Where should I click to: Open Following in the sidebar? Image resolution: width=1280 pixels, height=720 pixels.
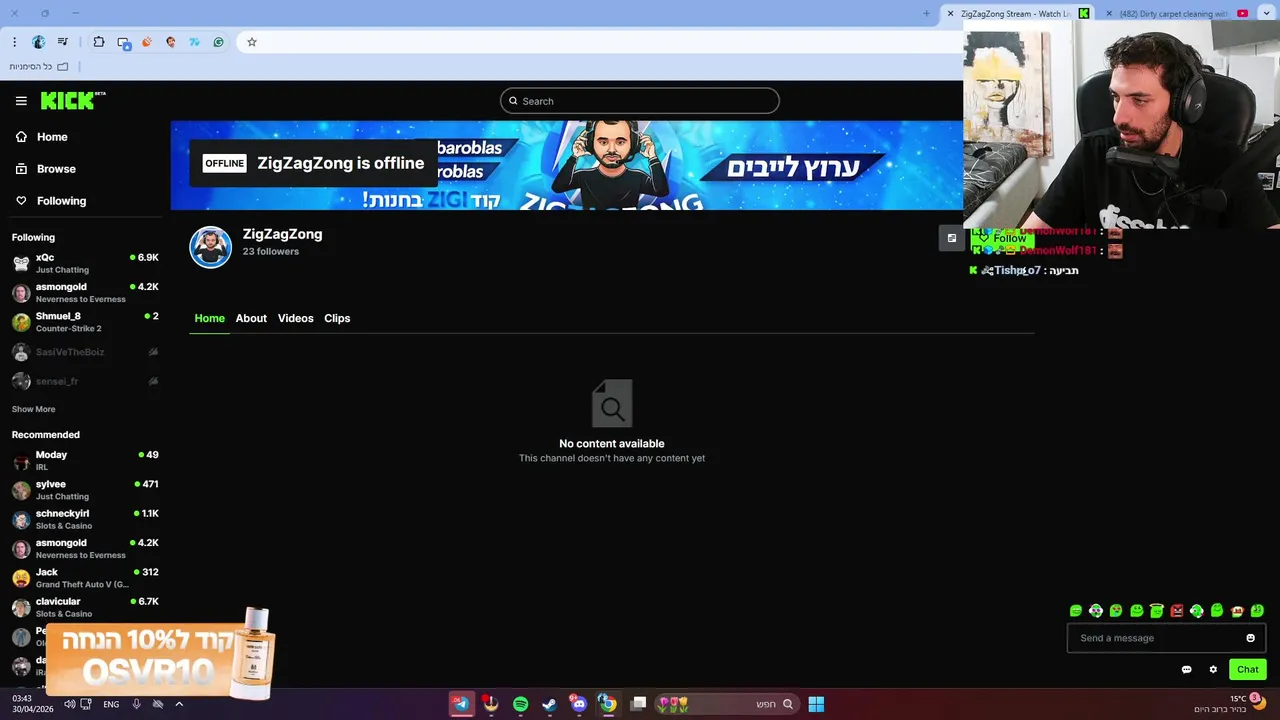[x=51, y=201]
